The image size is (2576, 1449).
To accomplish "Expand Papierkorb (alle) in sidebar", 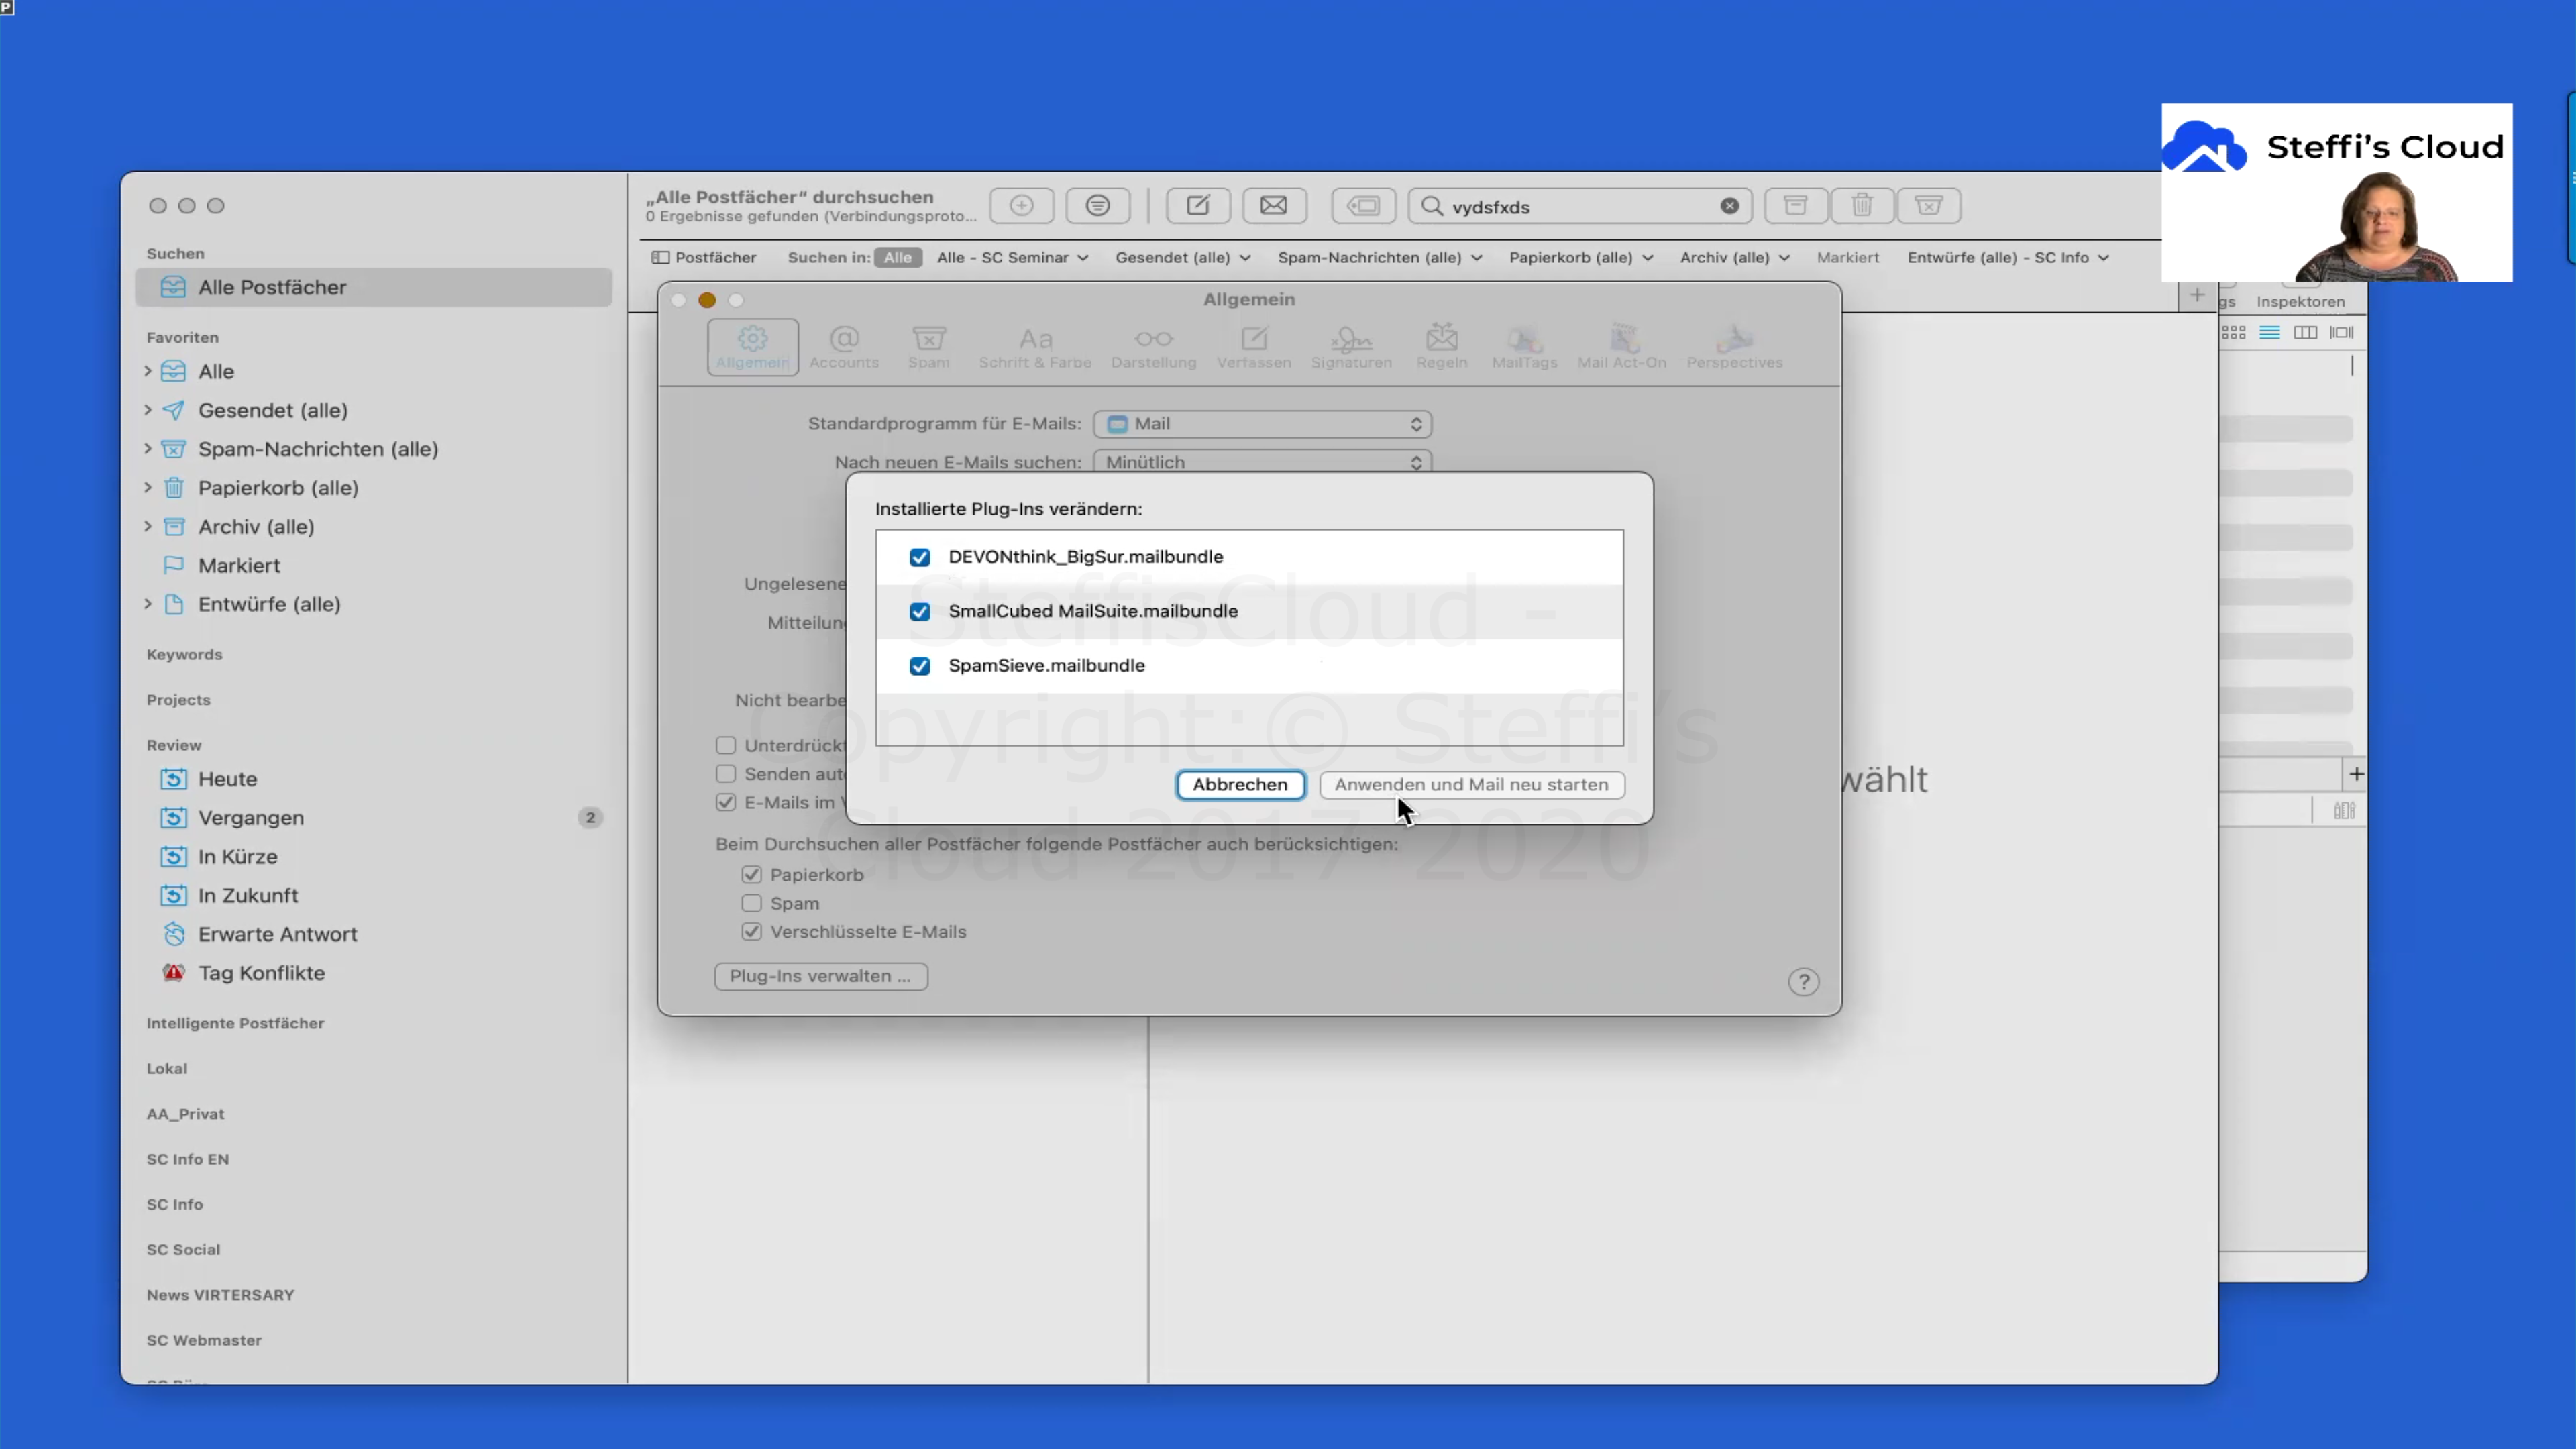I will [x=148, y=488].
